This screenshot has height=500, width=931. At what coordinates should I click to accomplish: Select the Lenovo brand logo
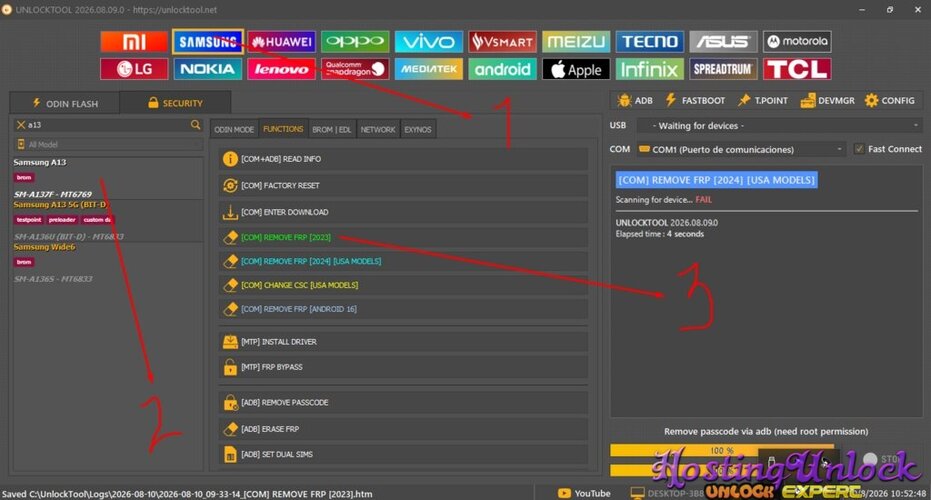coord(281,69)
